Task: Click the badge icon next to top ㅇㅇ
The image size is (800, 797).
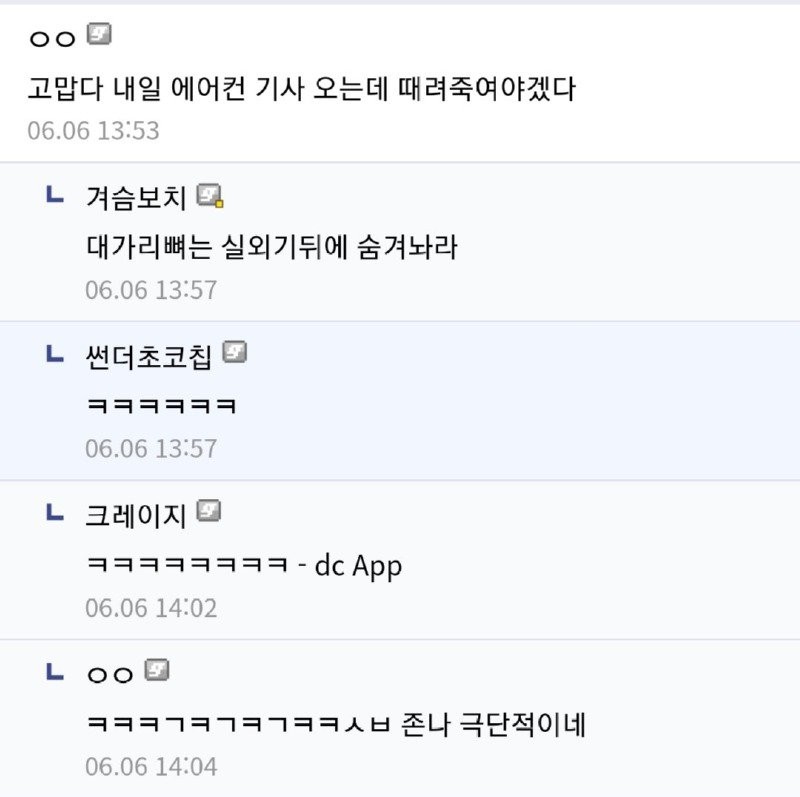Action: pyautogui.click(x=99, y=34)
